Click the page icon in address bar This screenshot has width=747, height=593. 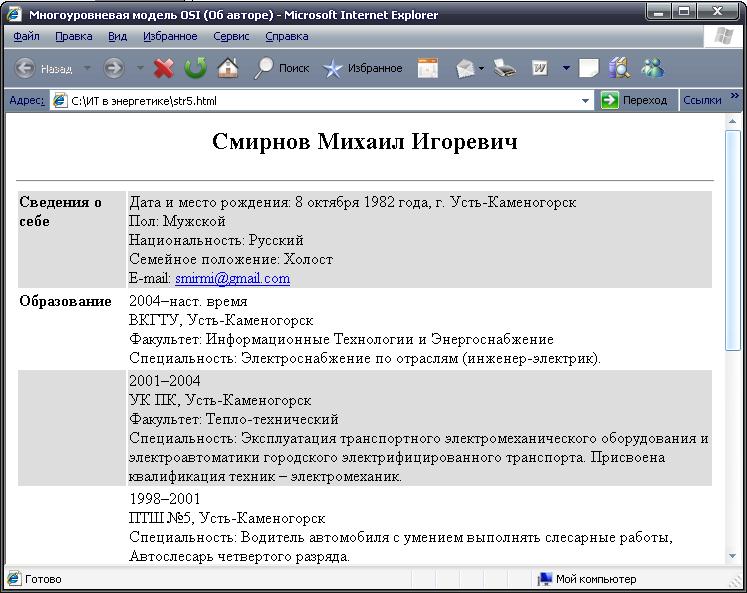[x=60, y=101]
